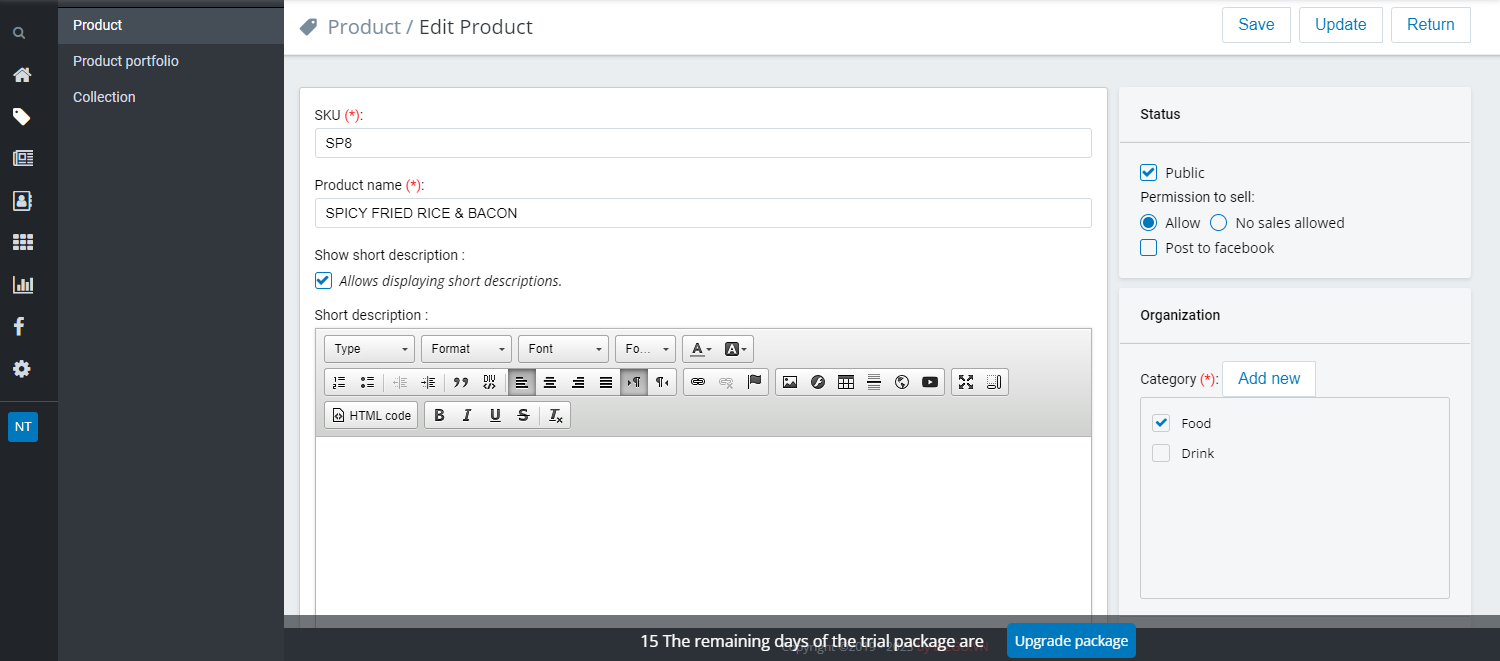Open the contacts sidebar icon
The image size is (1500, 661).
coord(22,200)
